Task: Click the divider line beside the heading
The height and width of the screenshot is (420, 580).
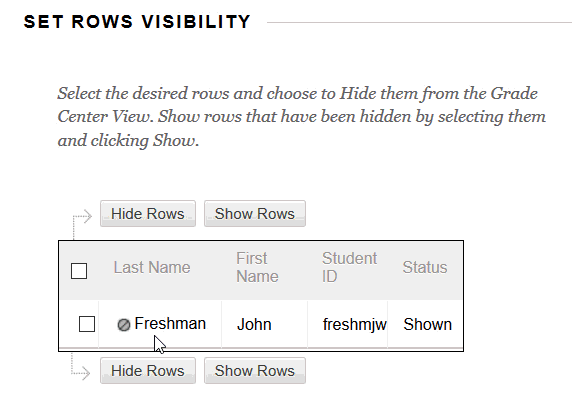Action: [419, 23]
